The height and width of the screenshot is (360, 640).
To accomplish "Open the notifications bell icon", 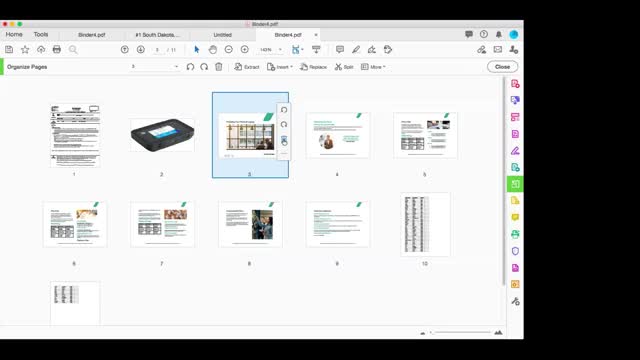I will point(499,35).
